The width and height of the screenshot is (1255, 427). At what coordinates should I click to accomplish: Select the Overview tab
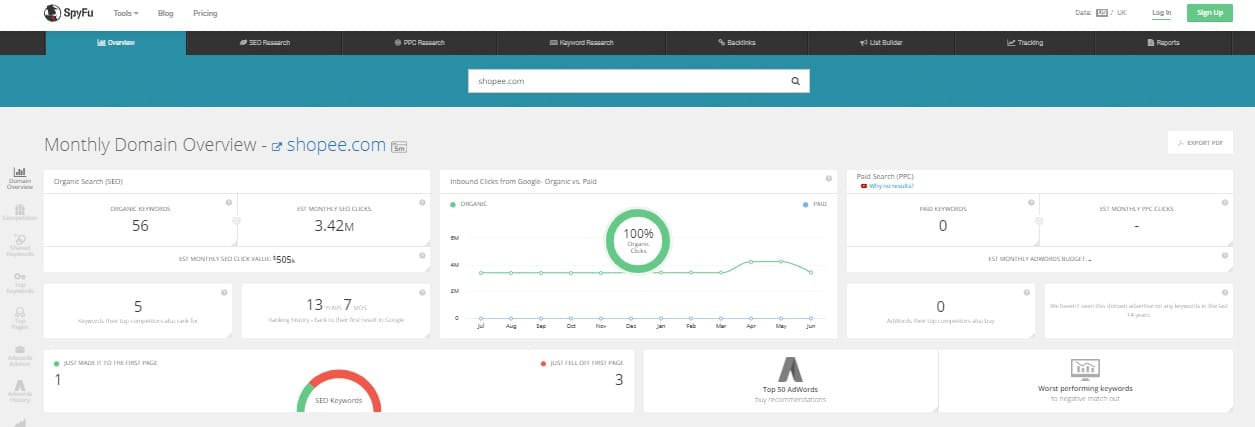(116, 43)
